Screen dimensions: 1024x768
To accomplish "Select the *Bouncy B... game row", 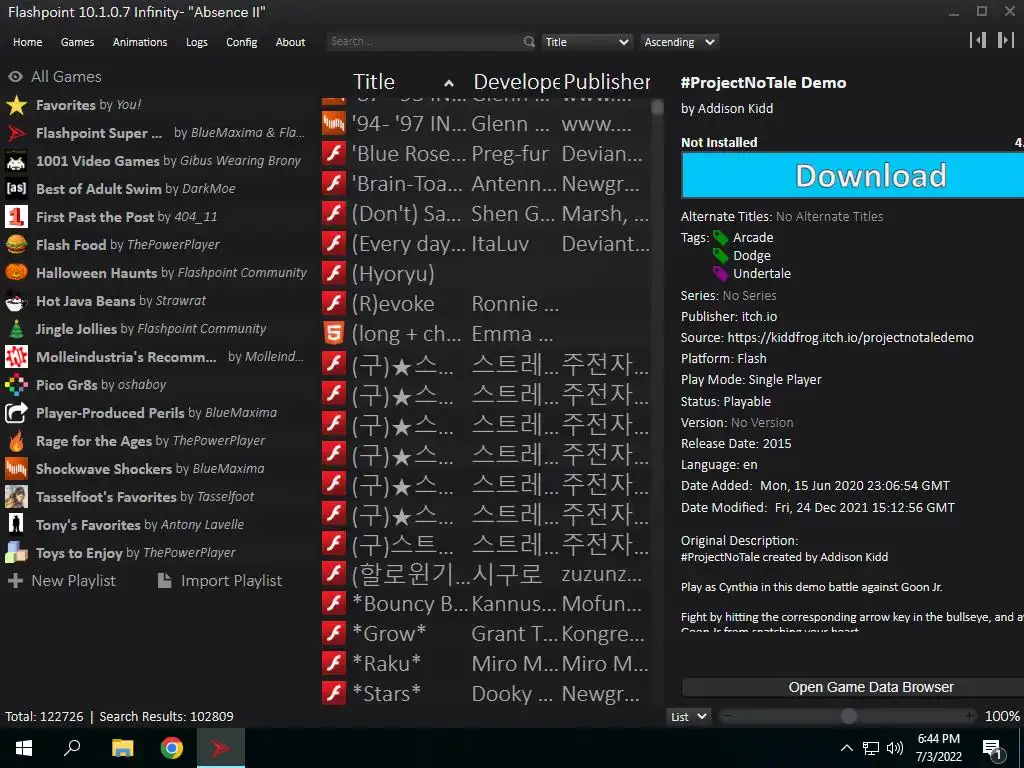I will coord(487,603).
